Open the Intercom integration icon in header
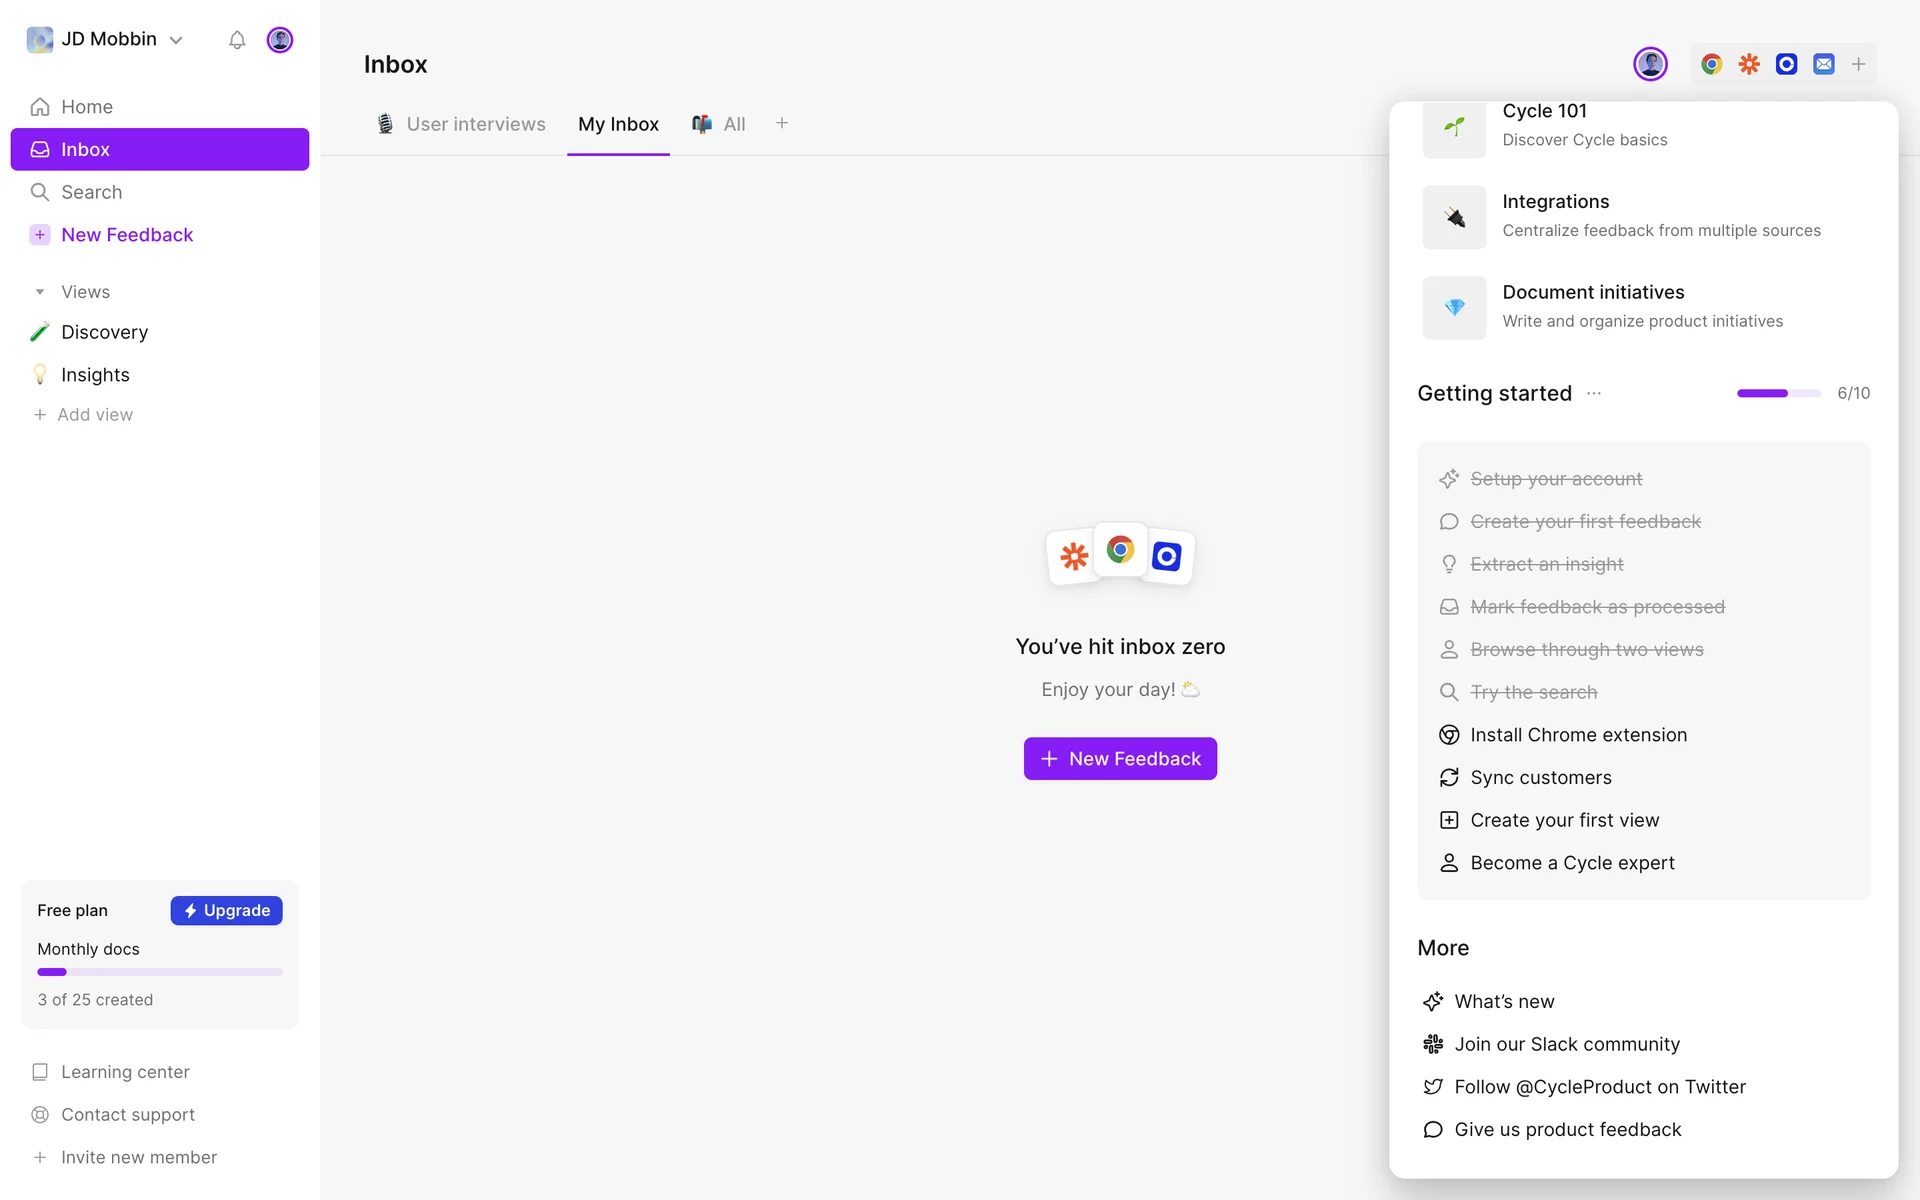1920x1200 pixels. tap(1786, 64)
